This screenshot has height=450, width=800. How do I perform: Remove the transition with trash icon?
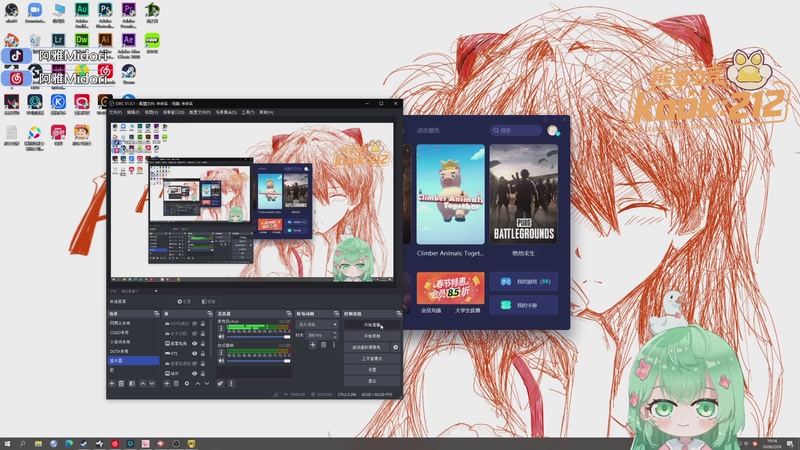pyautogui.click(x=323, y=345)
